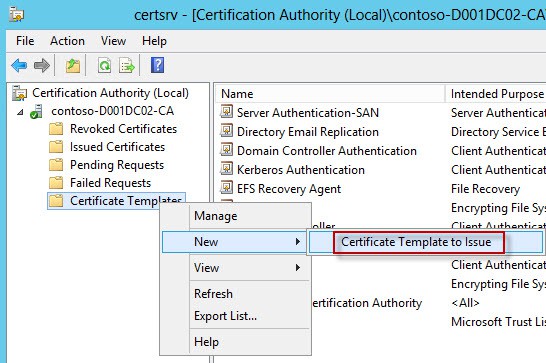The width and height of the screenshot is (546, 363).
Task: Collapse the contoso-D001DC02-CA tree node
Action: click(21, 112)
